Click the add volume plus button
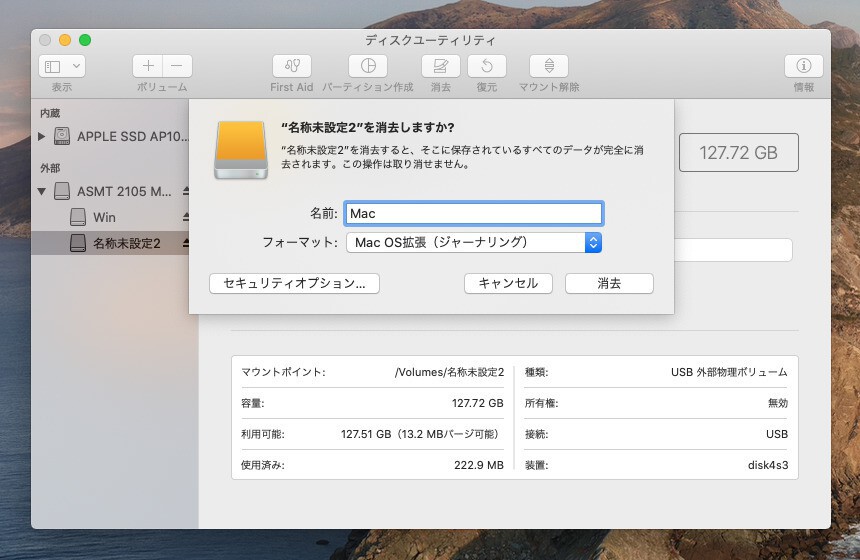 [148, 66]
